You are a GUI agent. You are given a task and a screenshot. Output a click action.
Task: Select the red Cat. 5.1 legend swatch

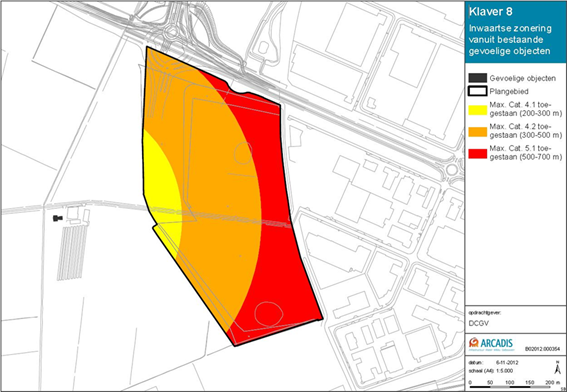[477, 153]
